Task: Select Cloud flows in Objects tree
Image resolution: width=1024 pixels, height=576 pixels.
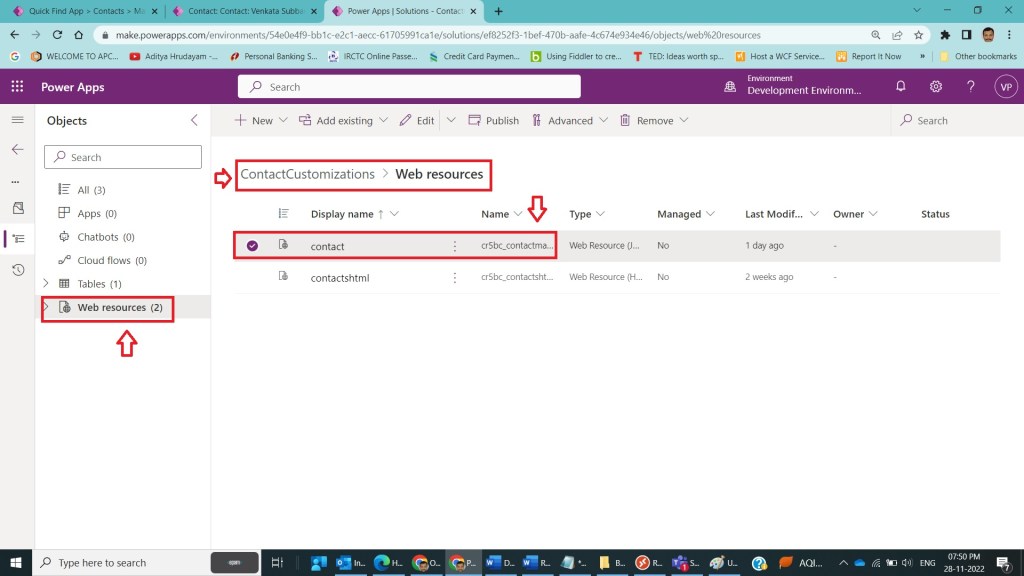Action: click(111, 260)
